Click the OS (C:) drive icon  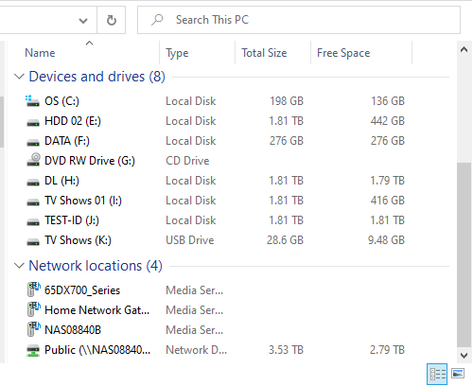pyautogui.click(x=33, y=101)
